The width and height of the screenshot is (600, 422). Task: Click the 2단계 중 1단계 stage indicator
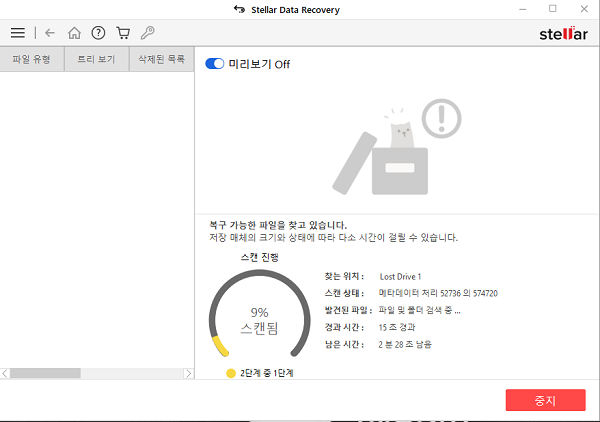point(260,373)
